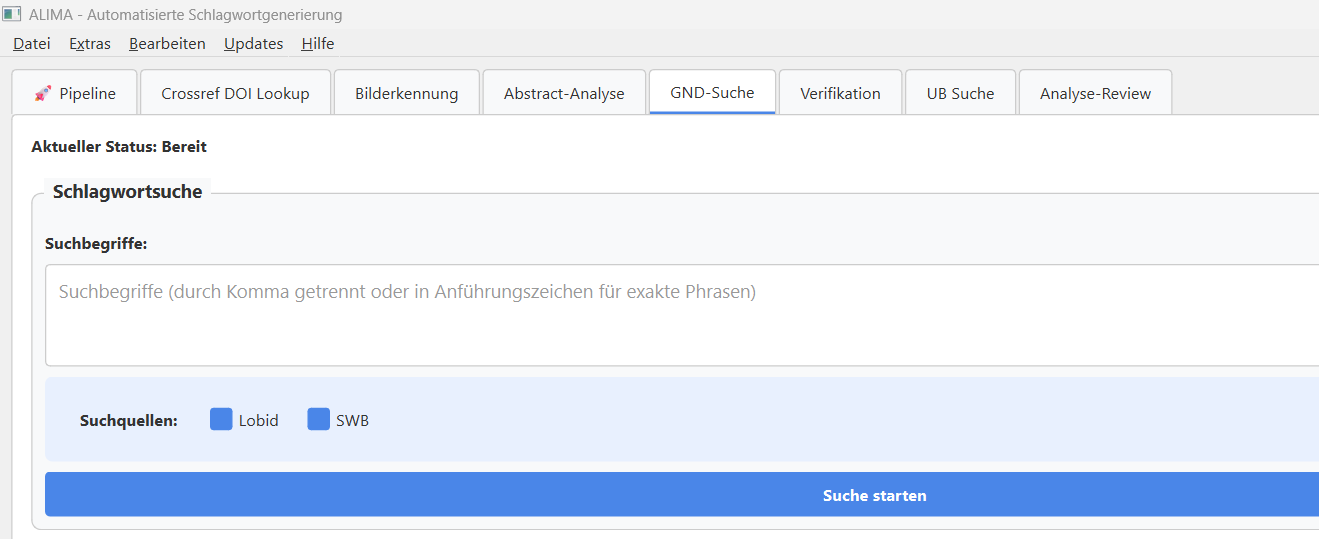
Task: Select the GND-Suche tab
Action: pyautogui.click(x=712, y=92)
